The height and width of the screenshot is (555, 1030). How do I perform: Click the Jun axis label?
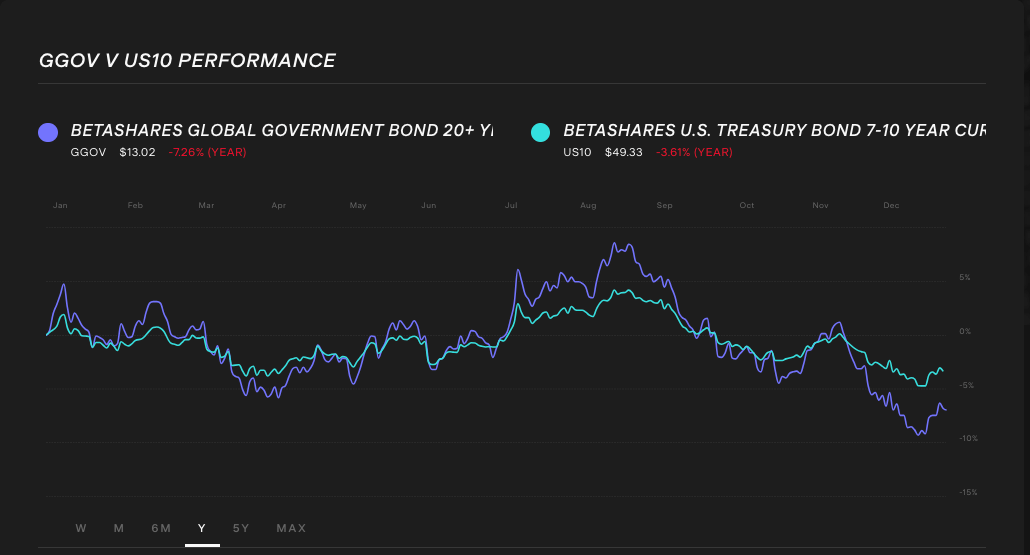(x=428, y=206)
